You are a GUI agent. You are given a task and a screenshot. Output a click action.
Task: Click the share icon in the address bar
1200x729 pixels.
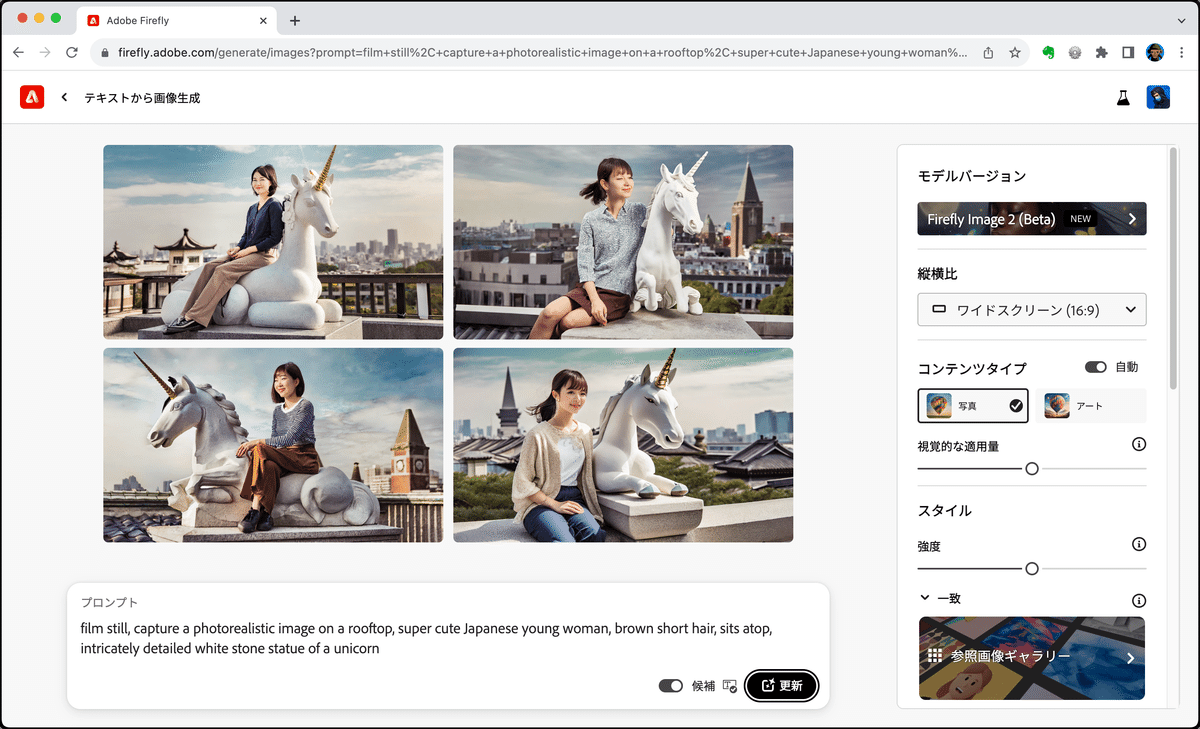tap(989, 52)
